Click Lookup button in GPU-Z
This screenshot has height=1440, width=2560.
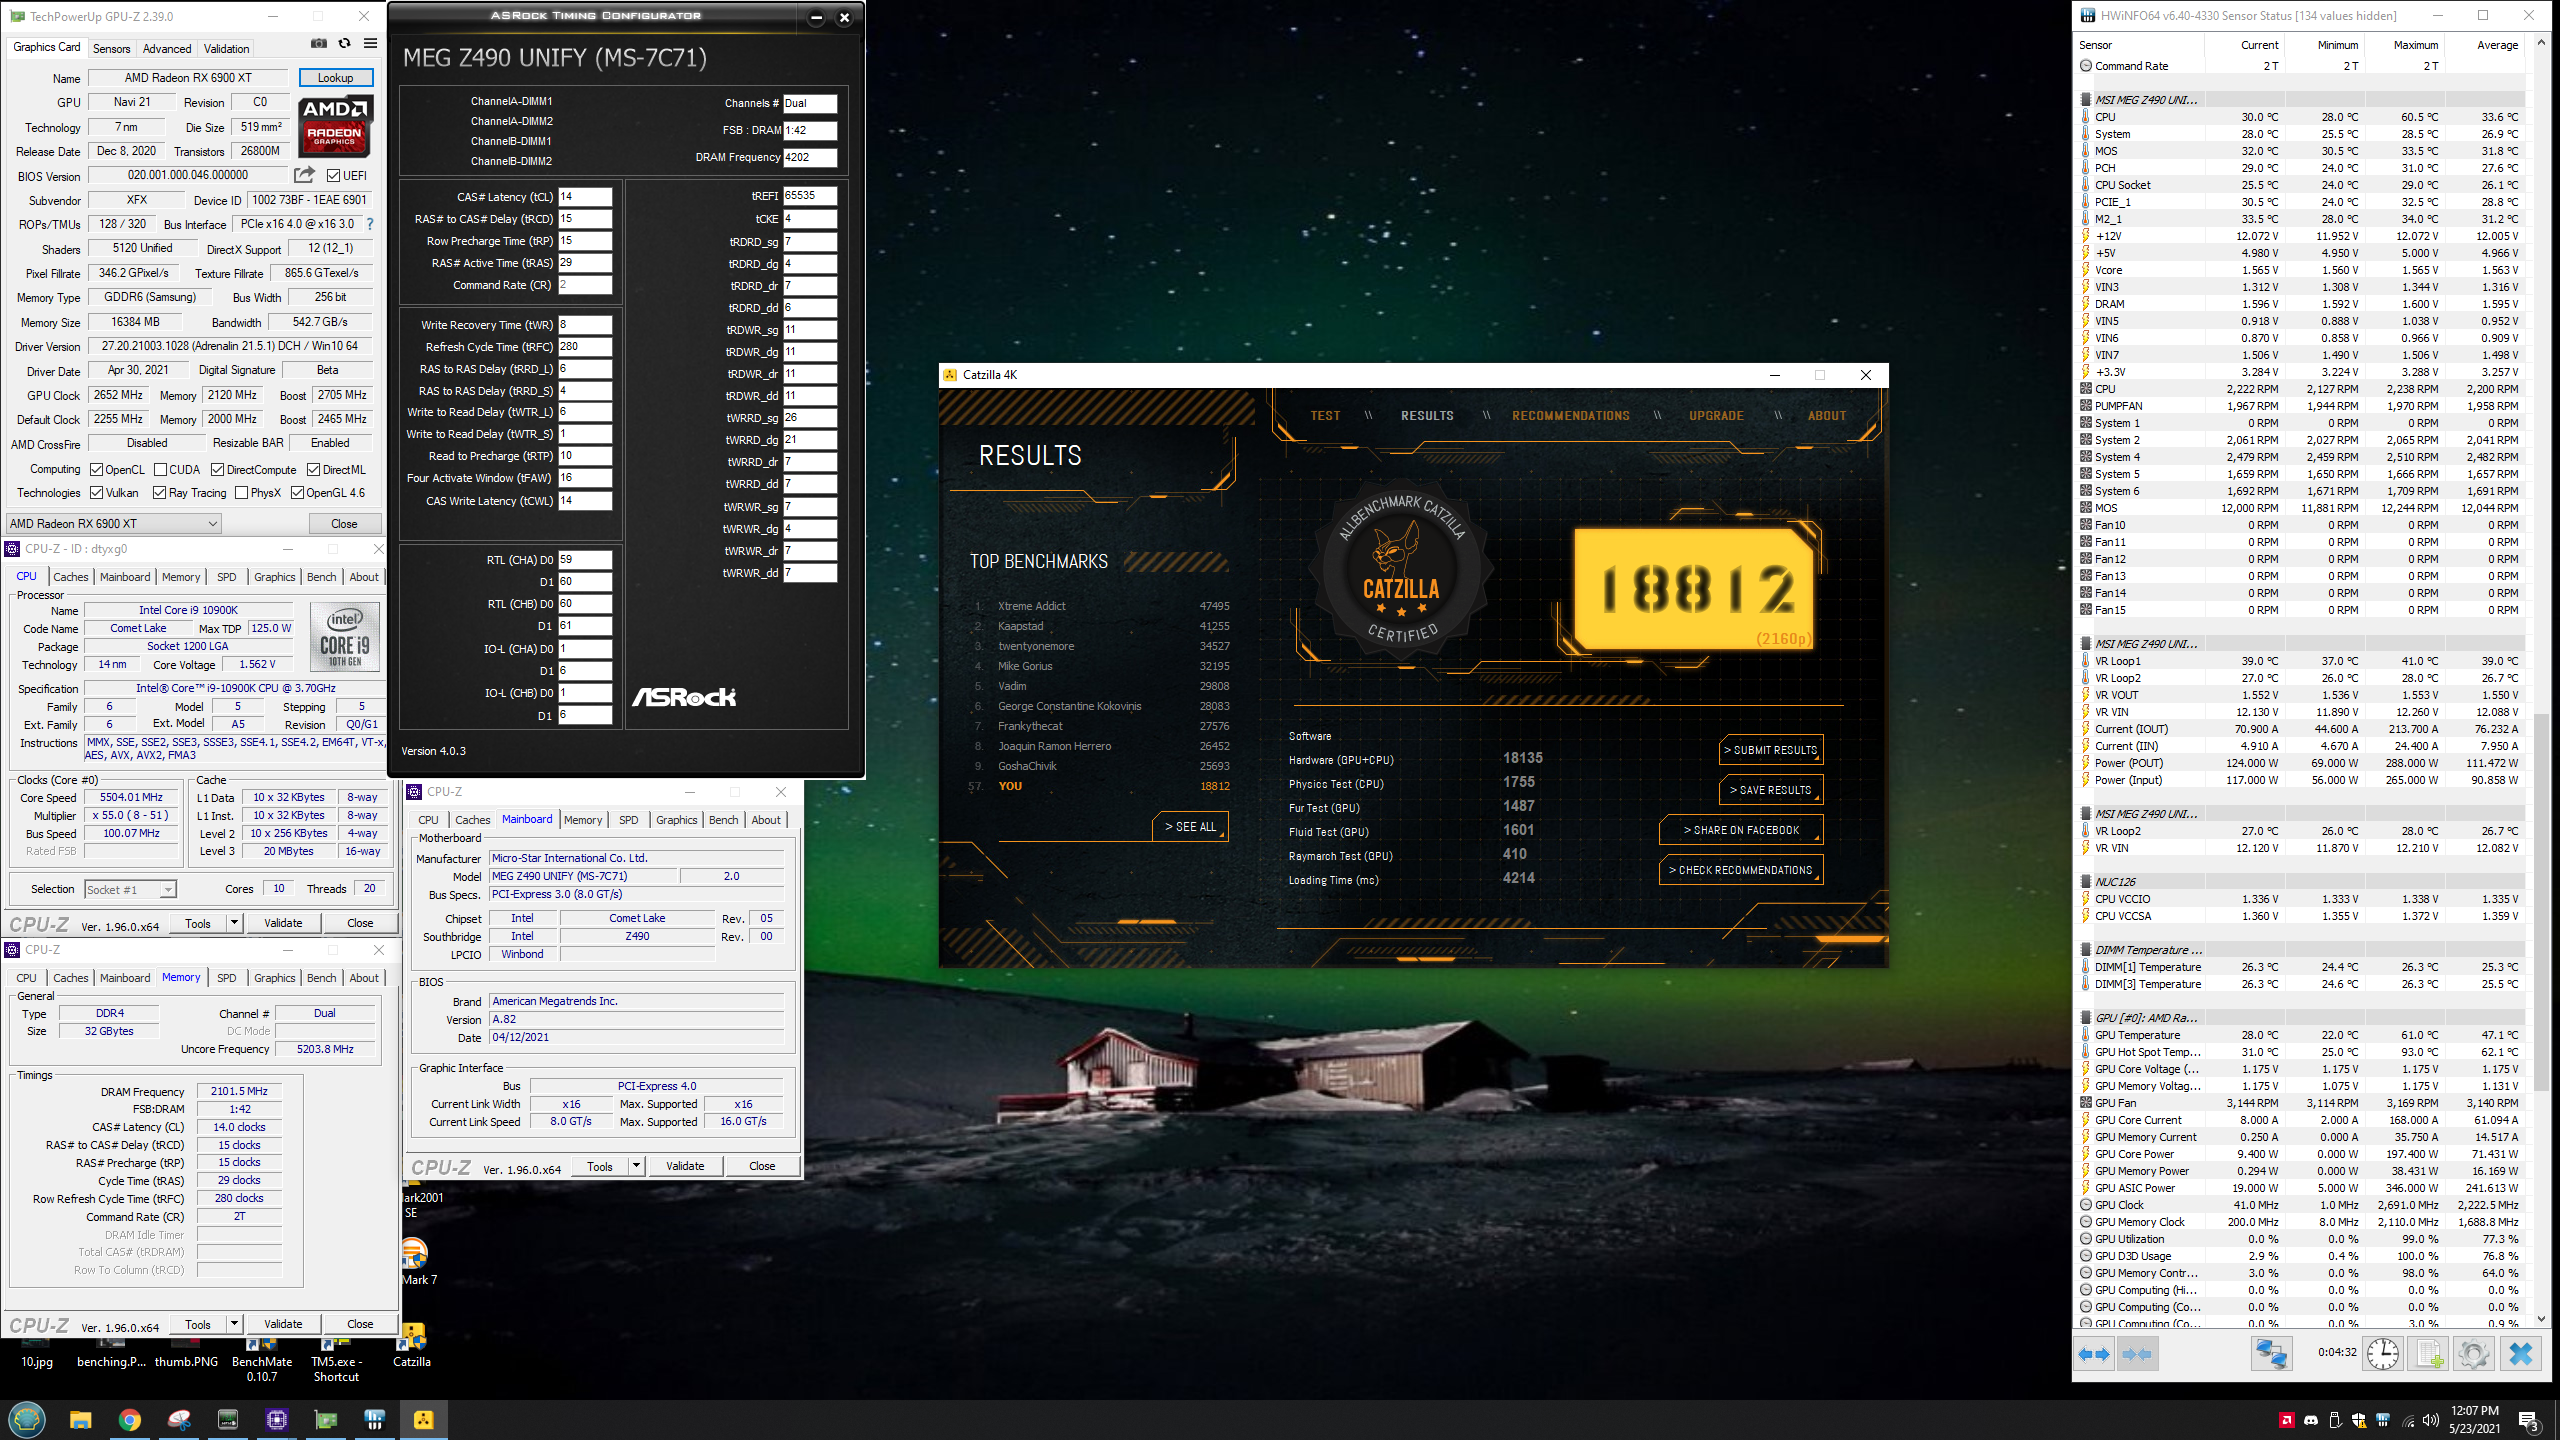pyautogui.click(x=335, y=78)
